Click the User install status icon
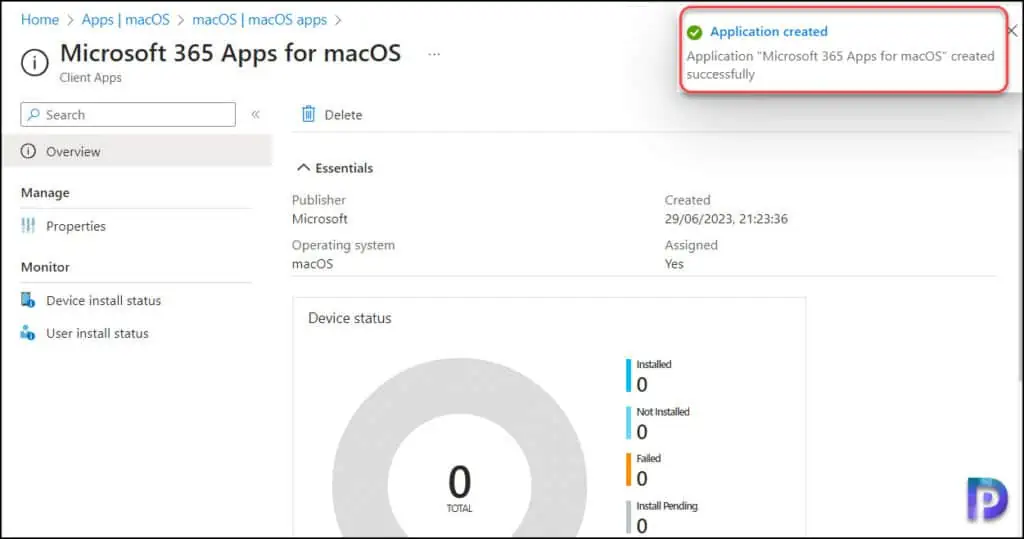 27,333
